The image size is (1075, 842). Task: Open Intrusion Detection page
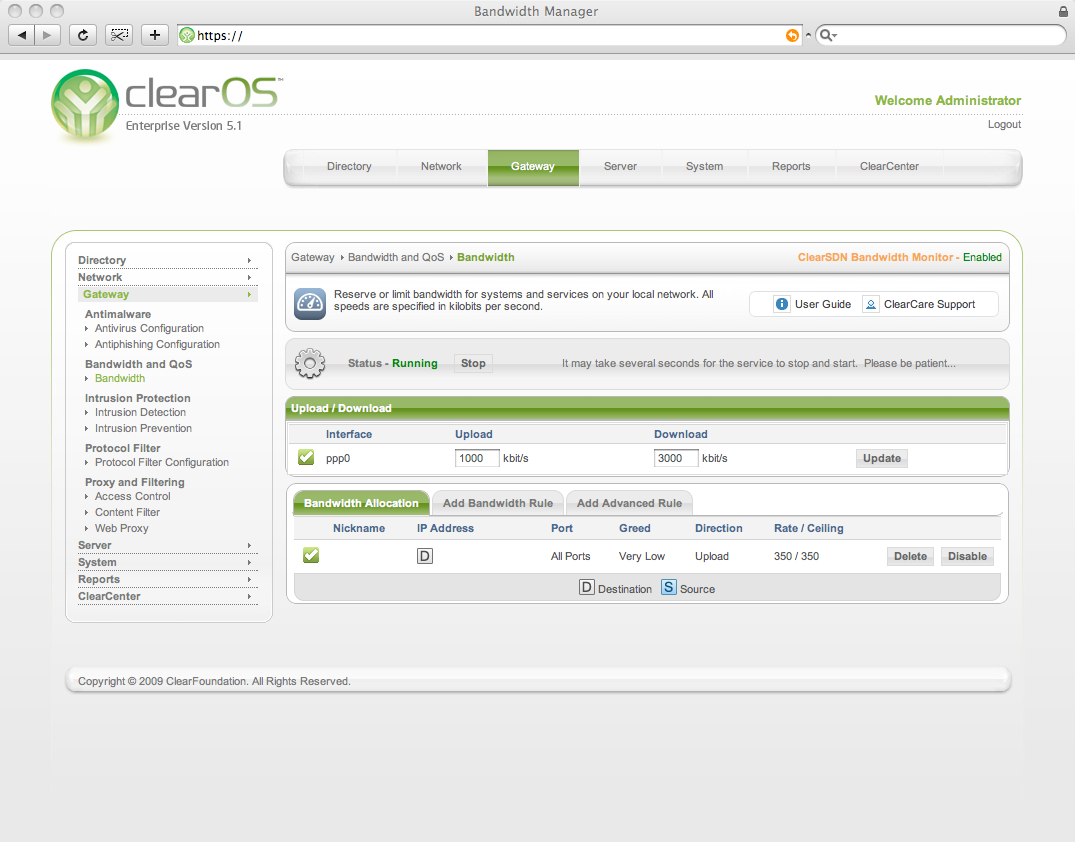click(140, 412)
